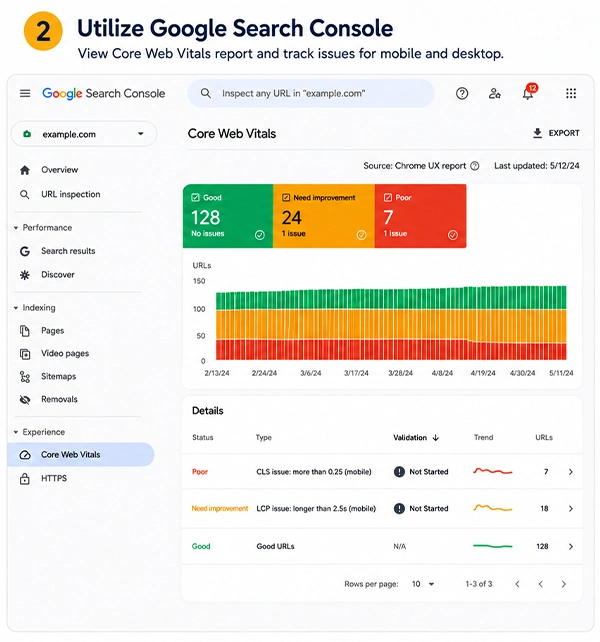The image size is (600, 642).
Task: Click the Discover asterisk icon
Action: [x=25, y=275]
